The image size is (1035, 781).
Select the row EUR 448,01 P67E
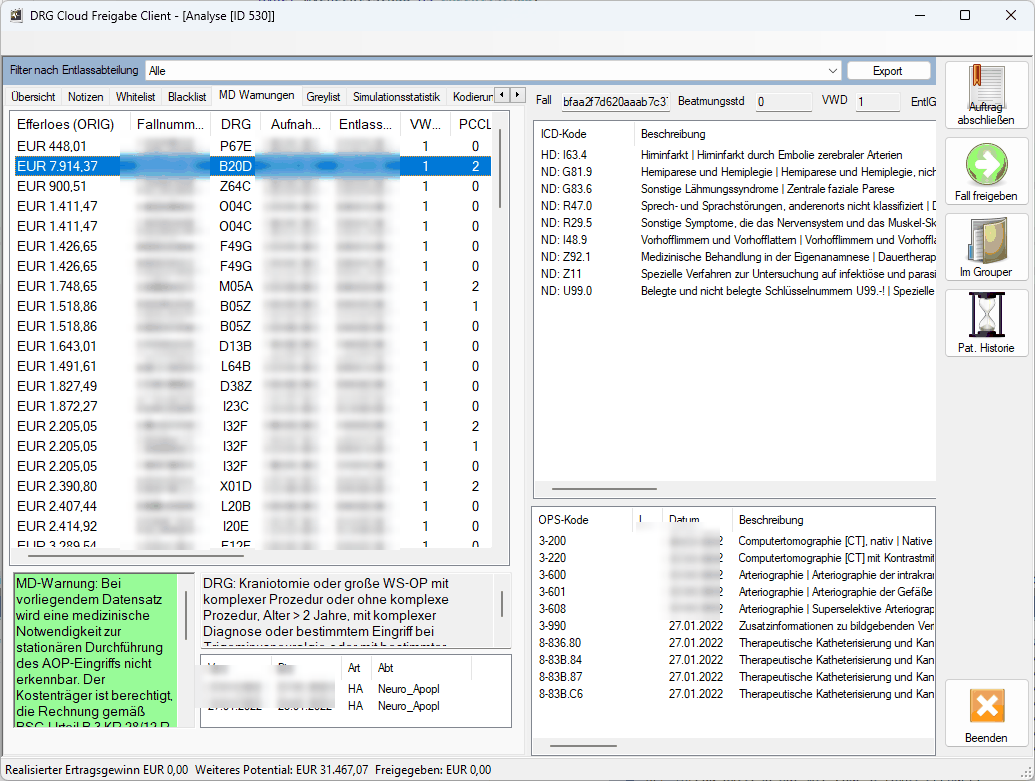(253, 146)
